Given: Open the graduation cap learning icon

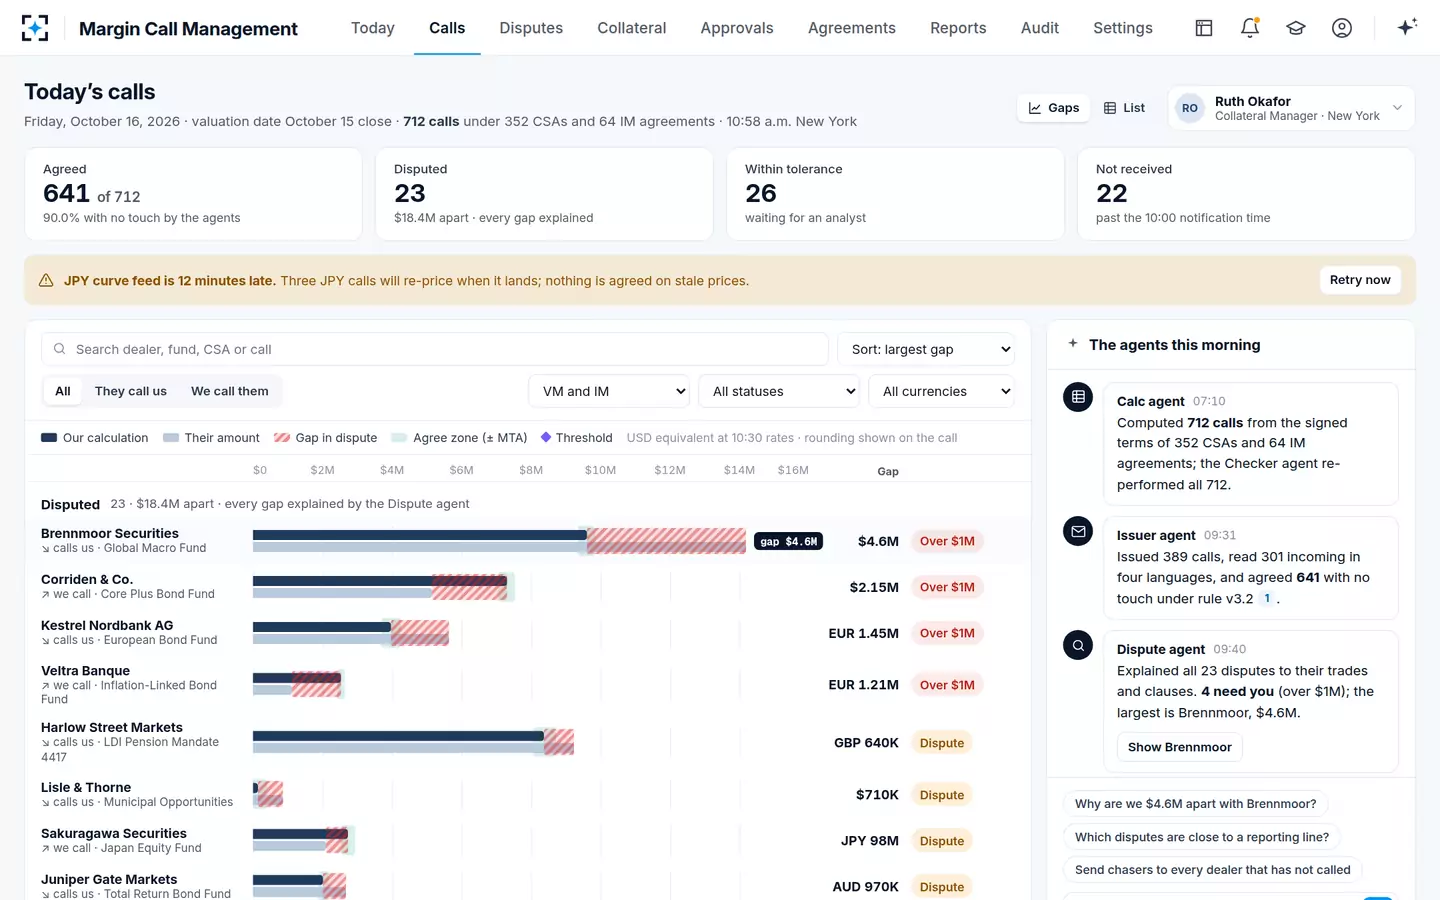Looking at the screenshot, I should (x=1296, y=28).
